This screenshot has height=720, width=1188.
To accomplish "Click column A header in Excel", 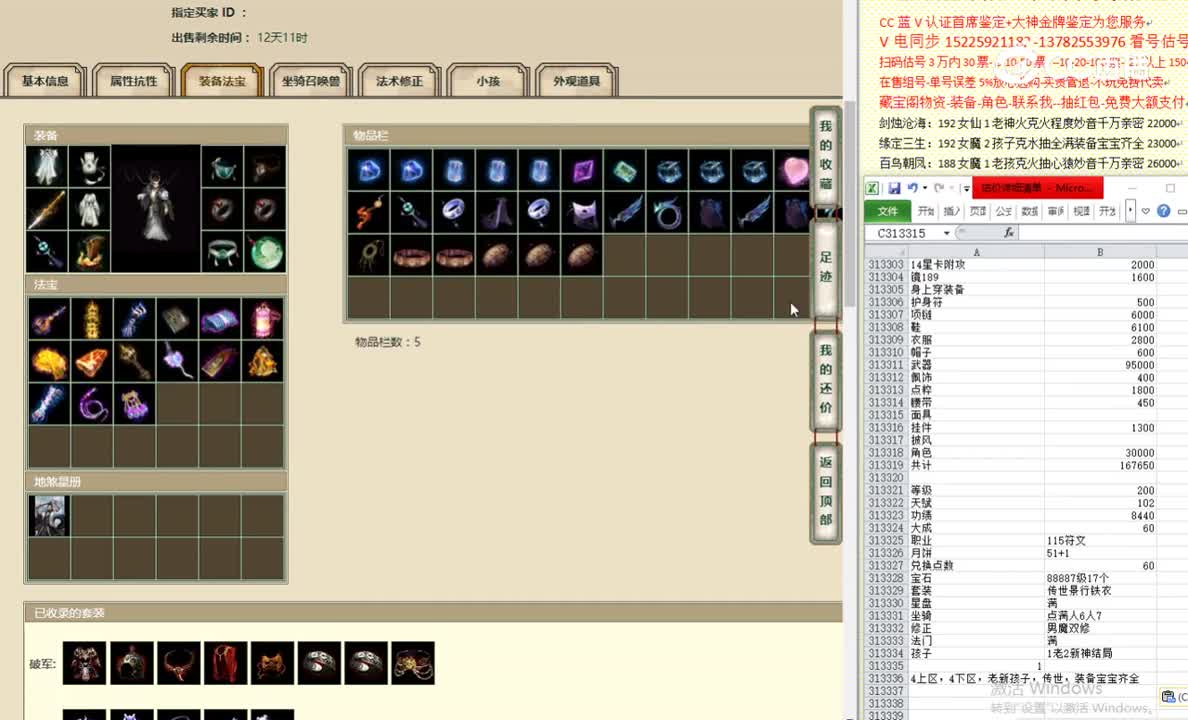I will click(976, 252).
